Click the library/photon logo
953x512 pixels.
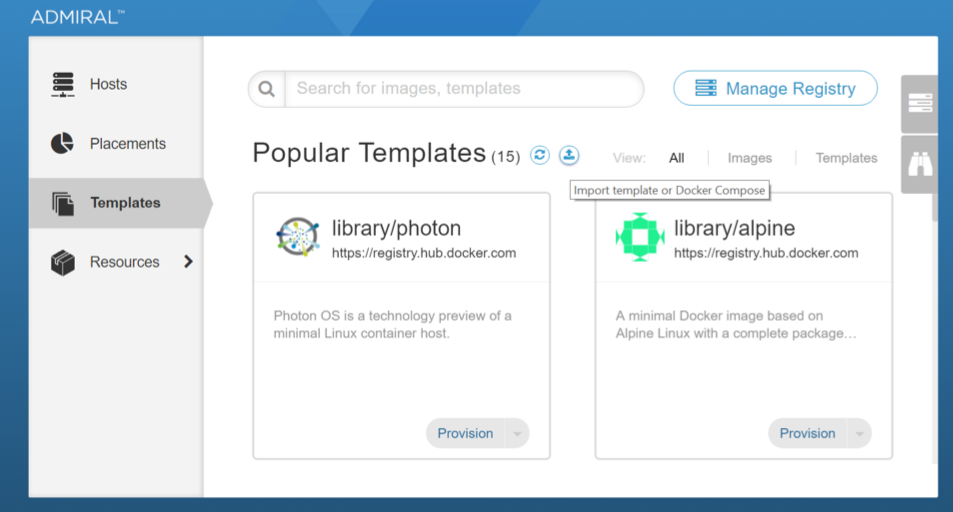click(x=298, y=237)
